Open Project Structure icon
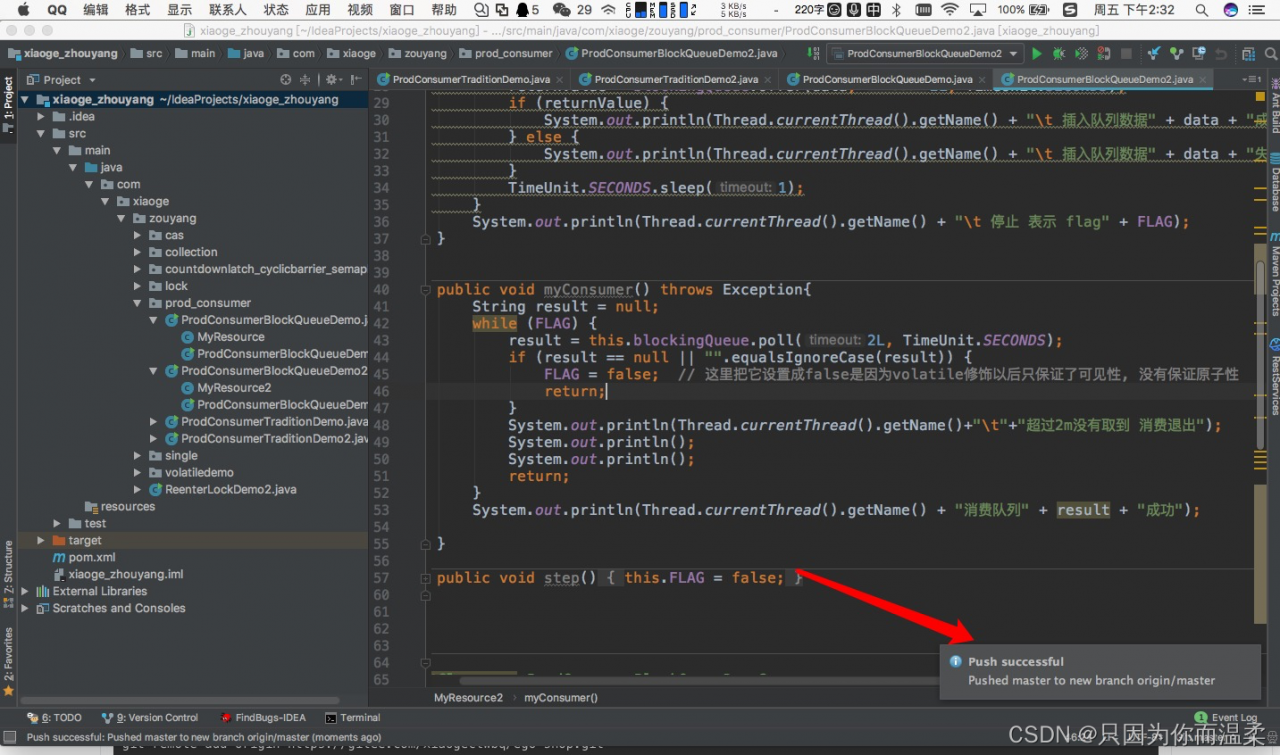 coord(1249,53)
